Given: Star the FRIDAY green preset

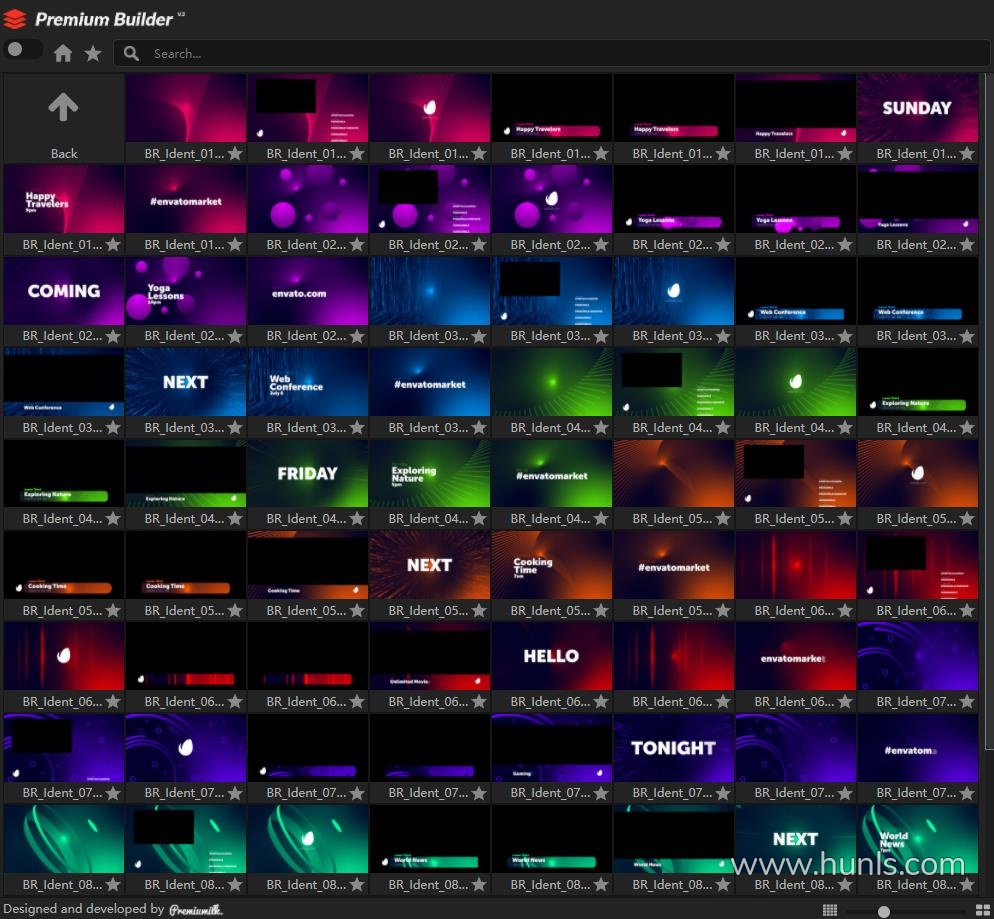Looking at the screenshot, I should [357, 519].
